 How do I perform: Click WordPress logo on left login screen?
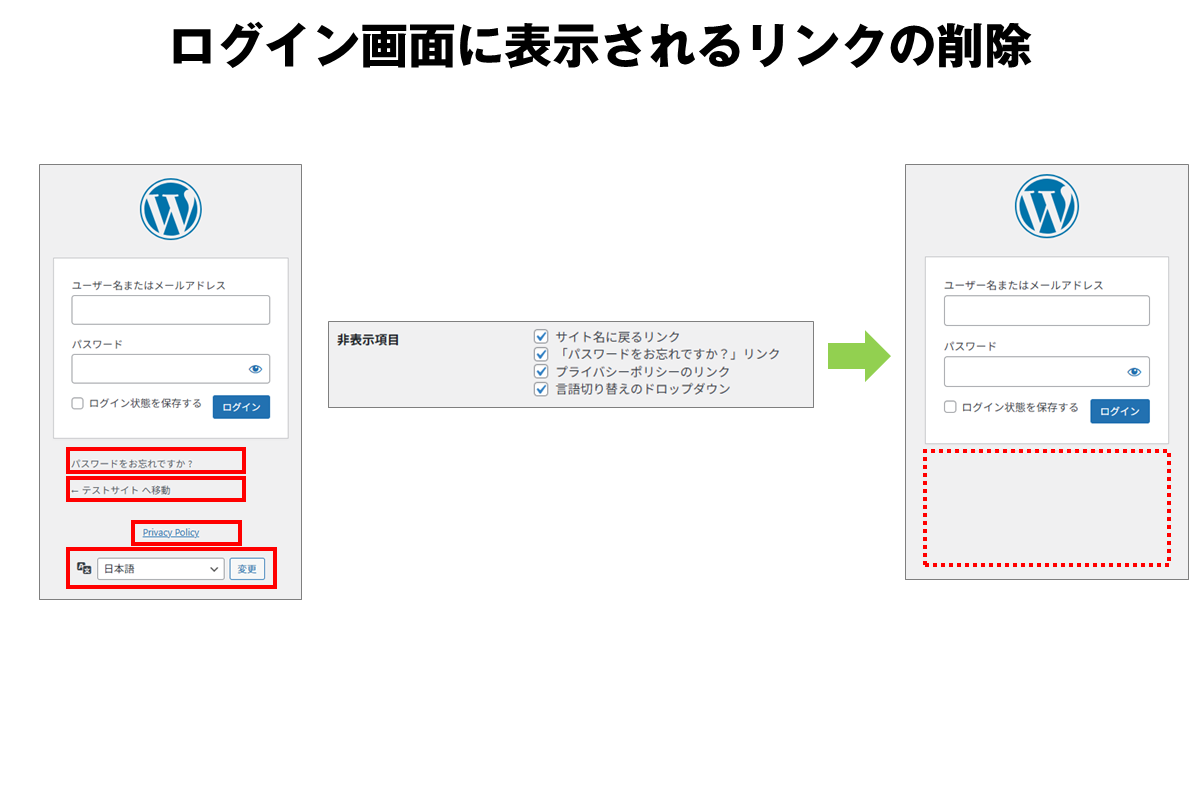point(171,209)
